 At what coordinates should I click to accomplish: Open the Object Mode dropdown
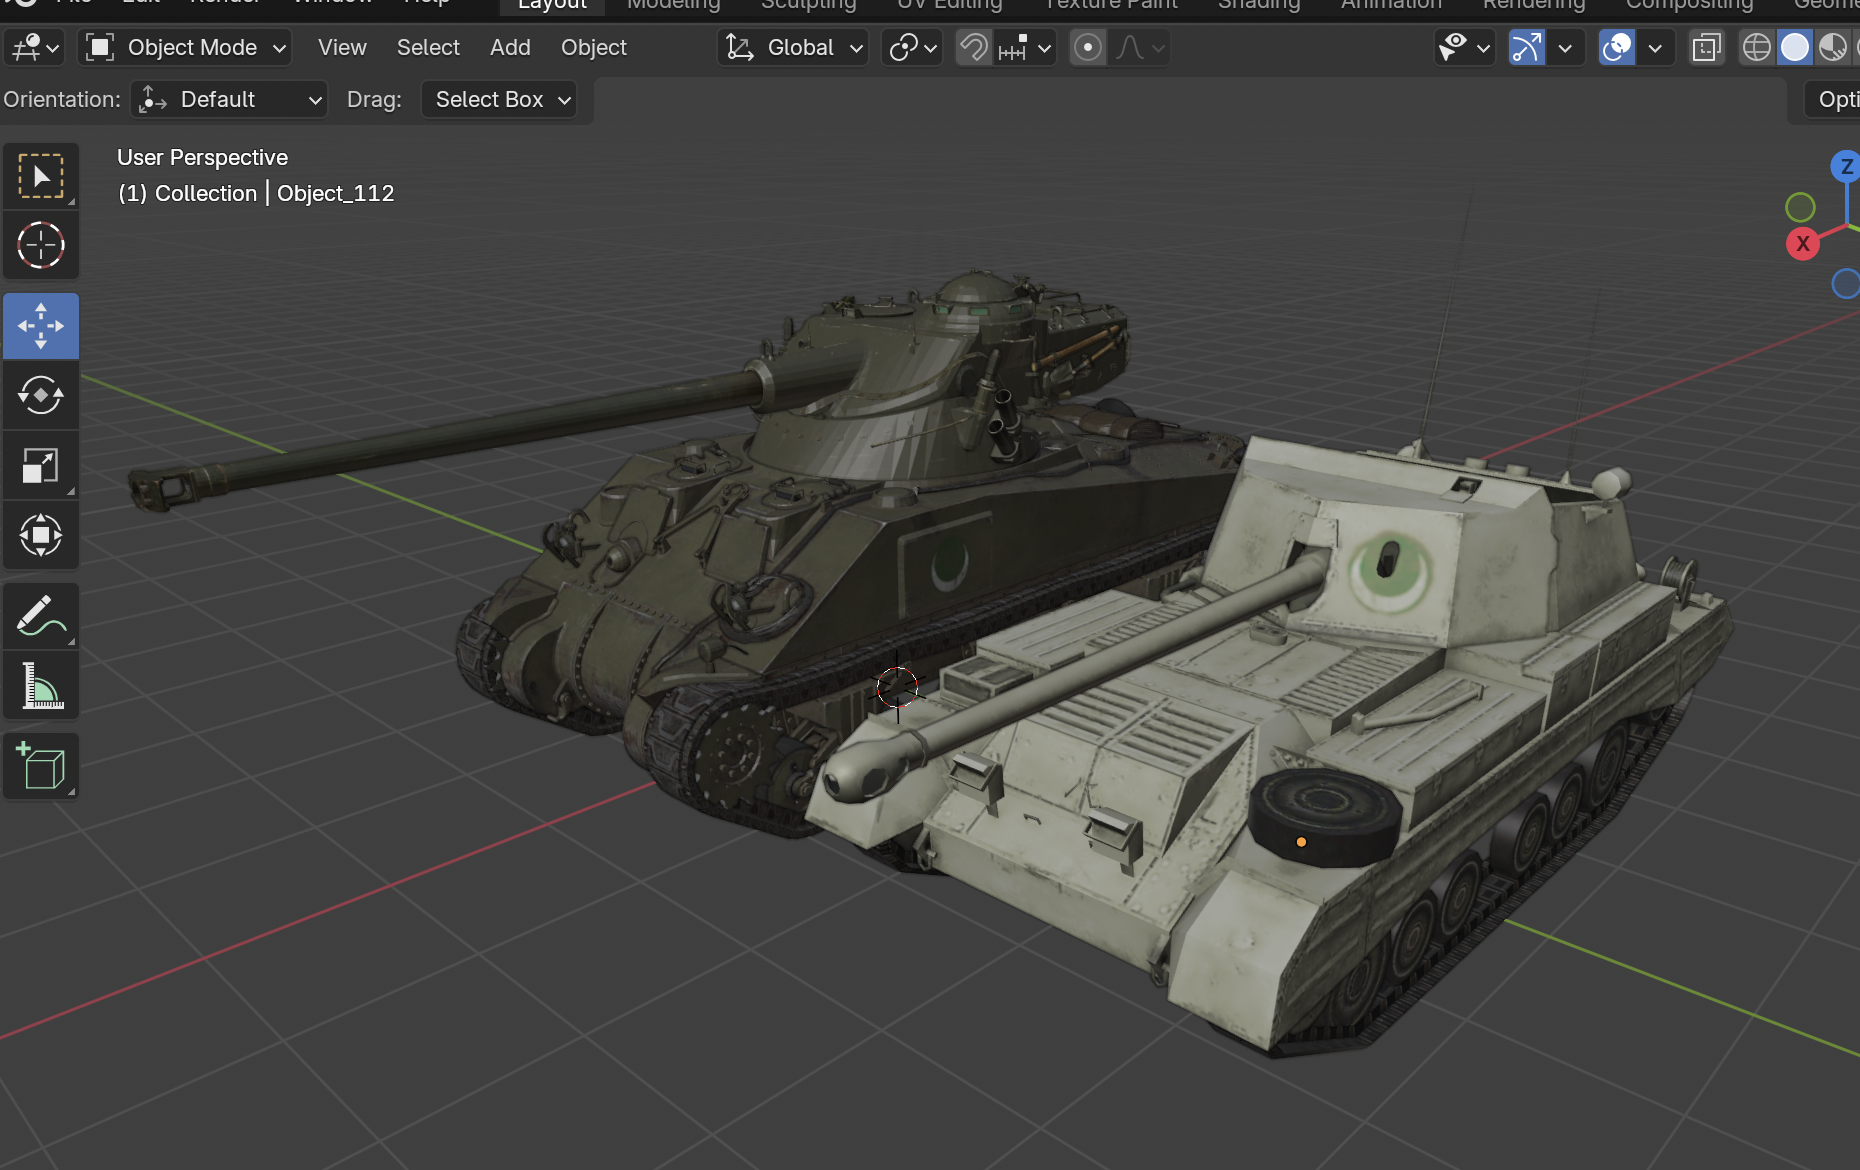coord(184,47)
